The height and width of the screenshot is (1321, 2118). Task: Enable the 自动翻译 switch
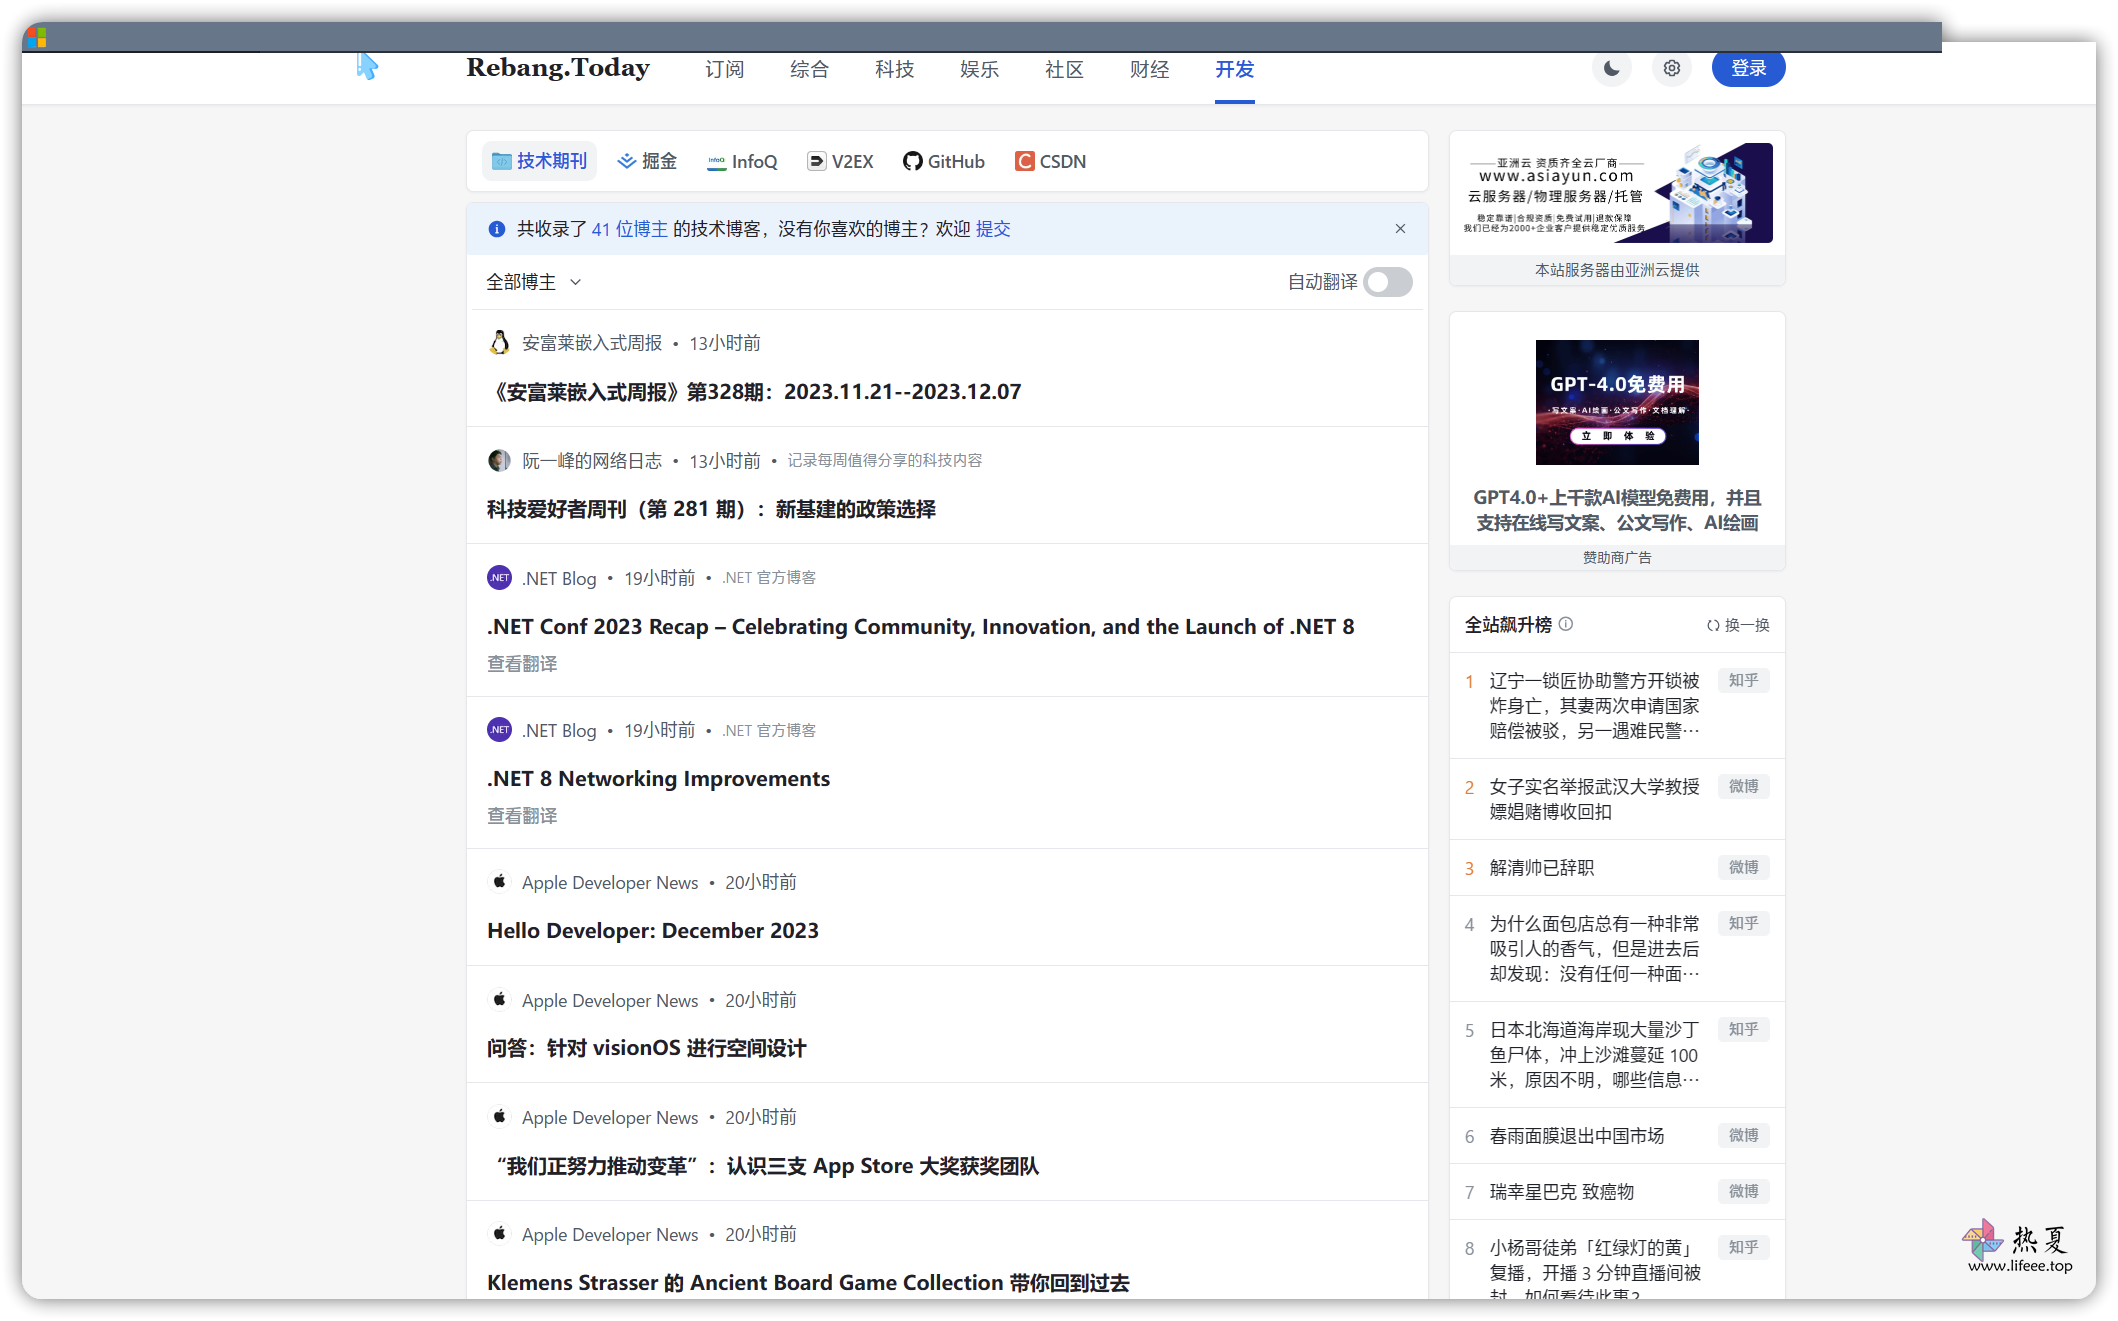tap(1388, 282)
